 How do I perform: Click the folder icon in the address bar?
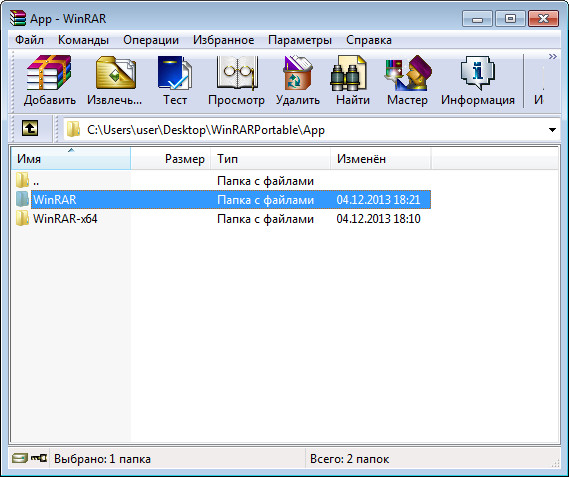tap(74, 129)
